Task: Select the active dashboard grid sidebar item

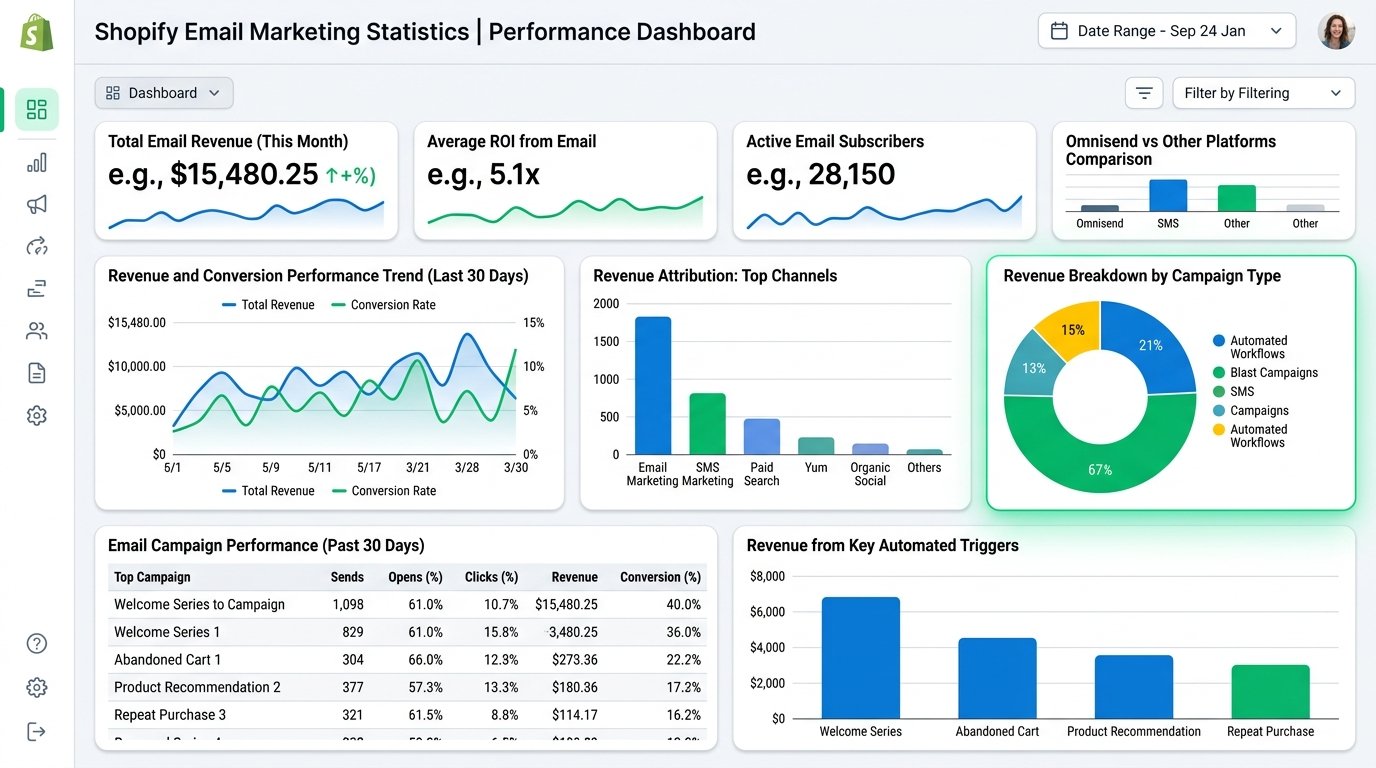Action: click(x=37, y=110)
